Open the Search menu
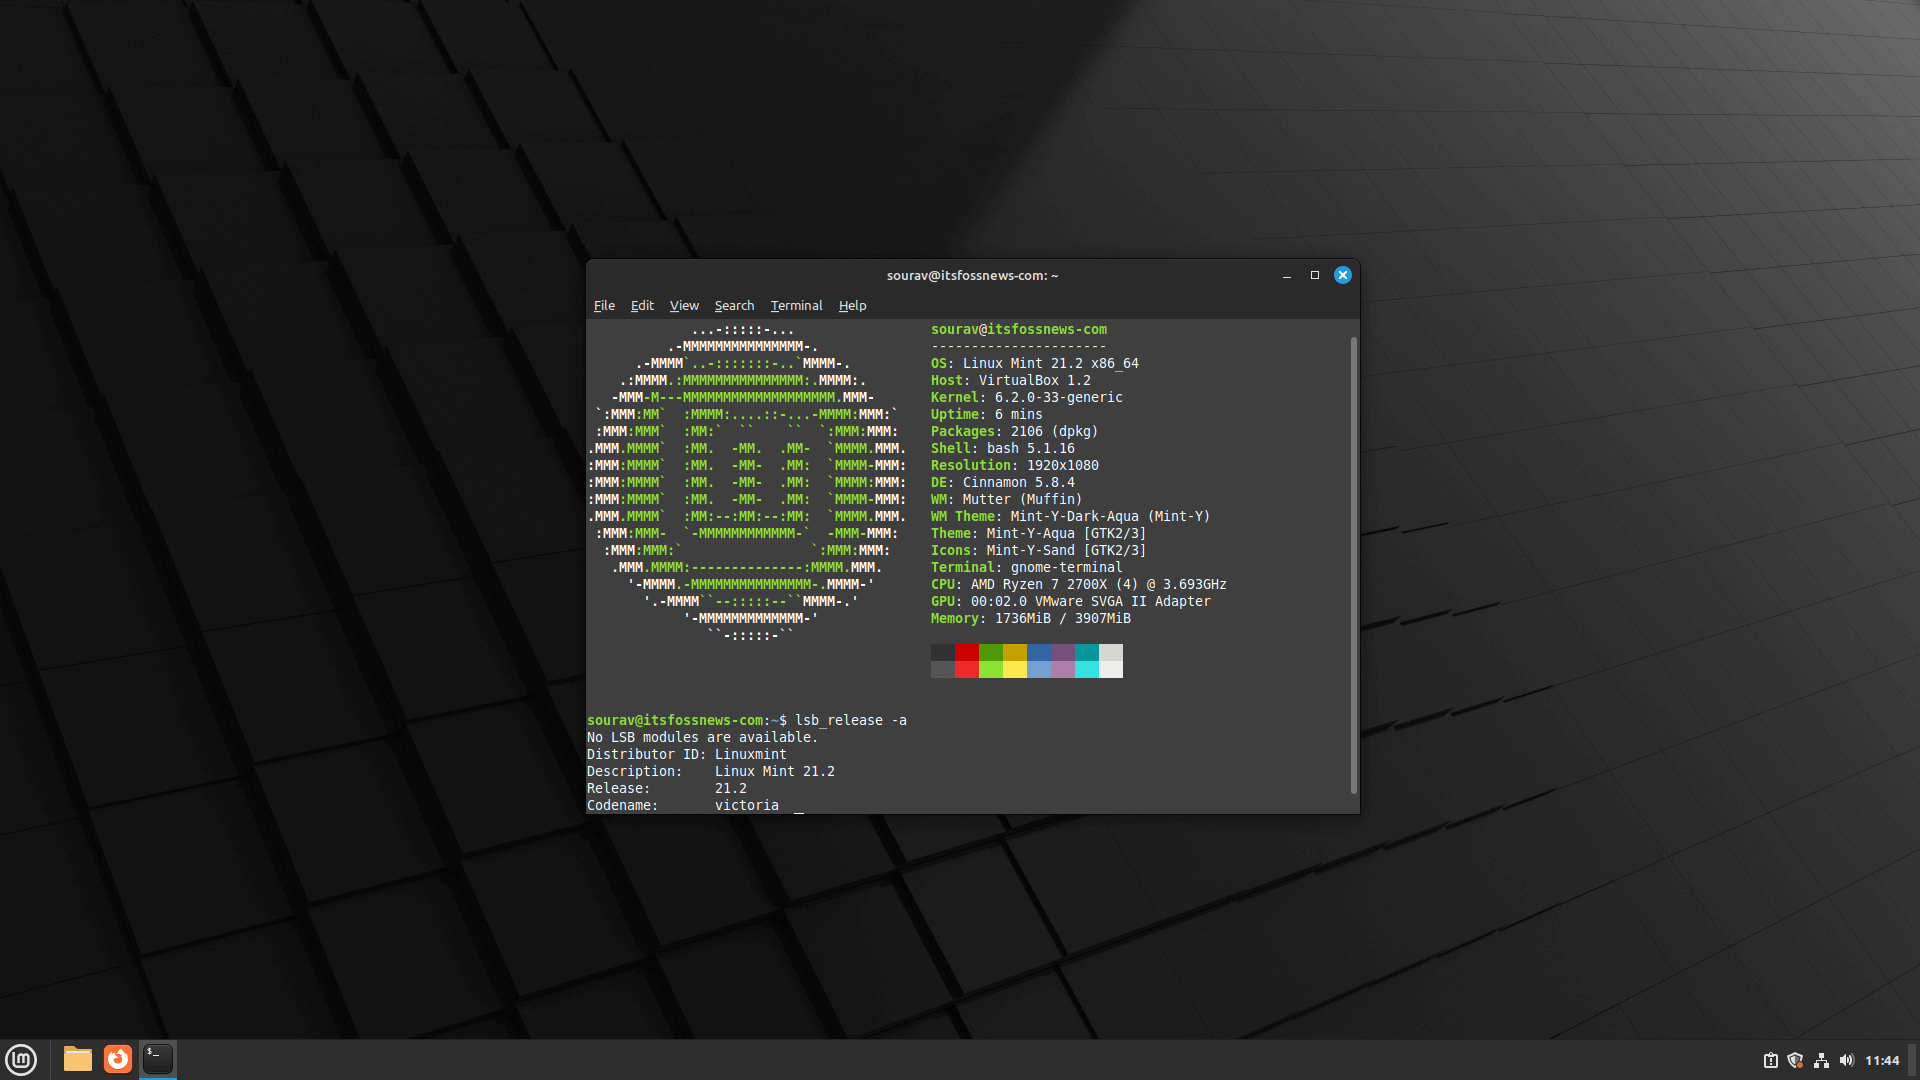The image size is (1920, 1080). pos(734,305)
